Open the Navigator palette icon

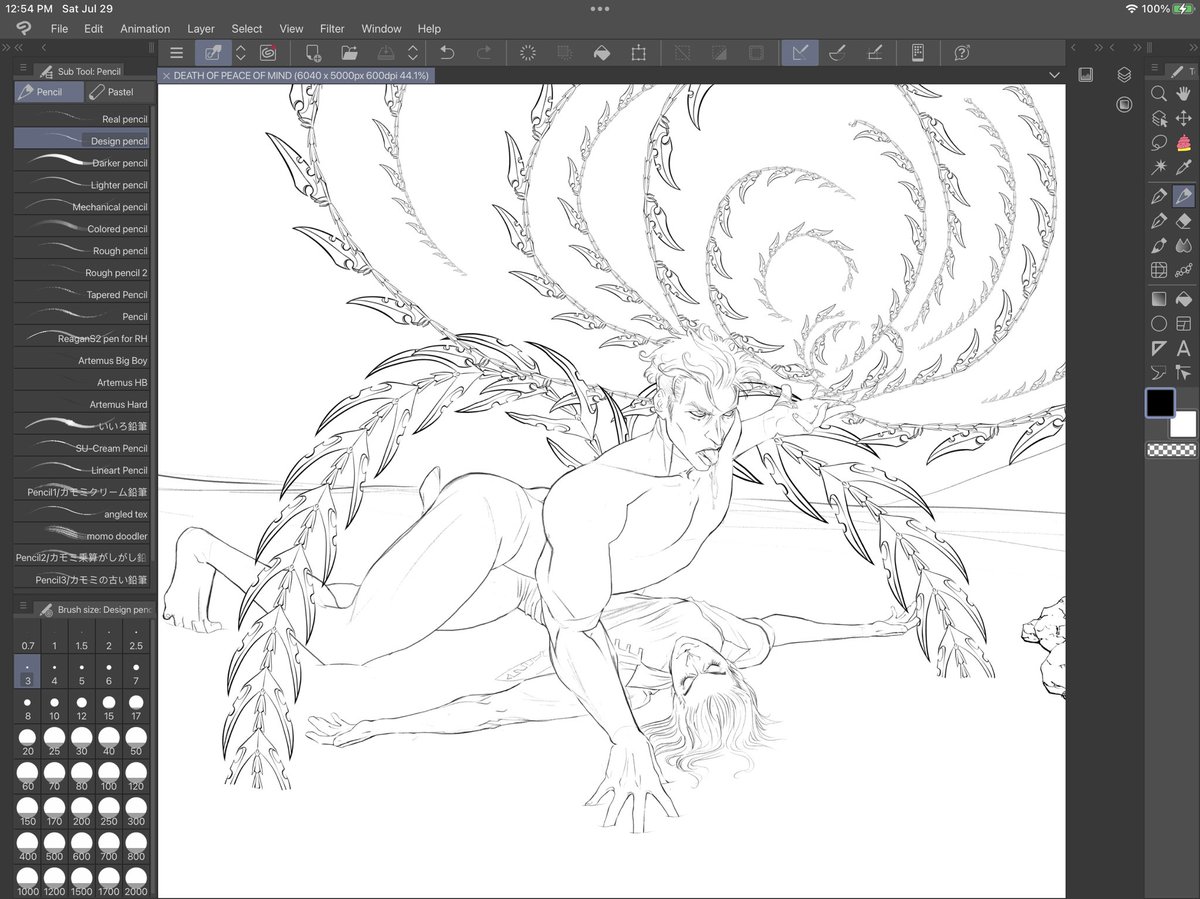(1086, 75)
